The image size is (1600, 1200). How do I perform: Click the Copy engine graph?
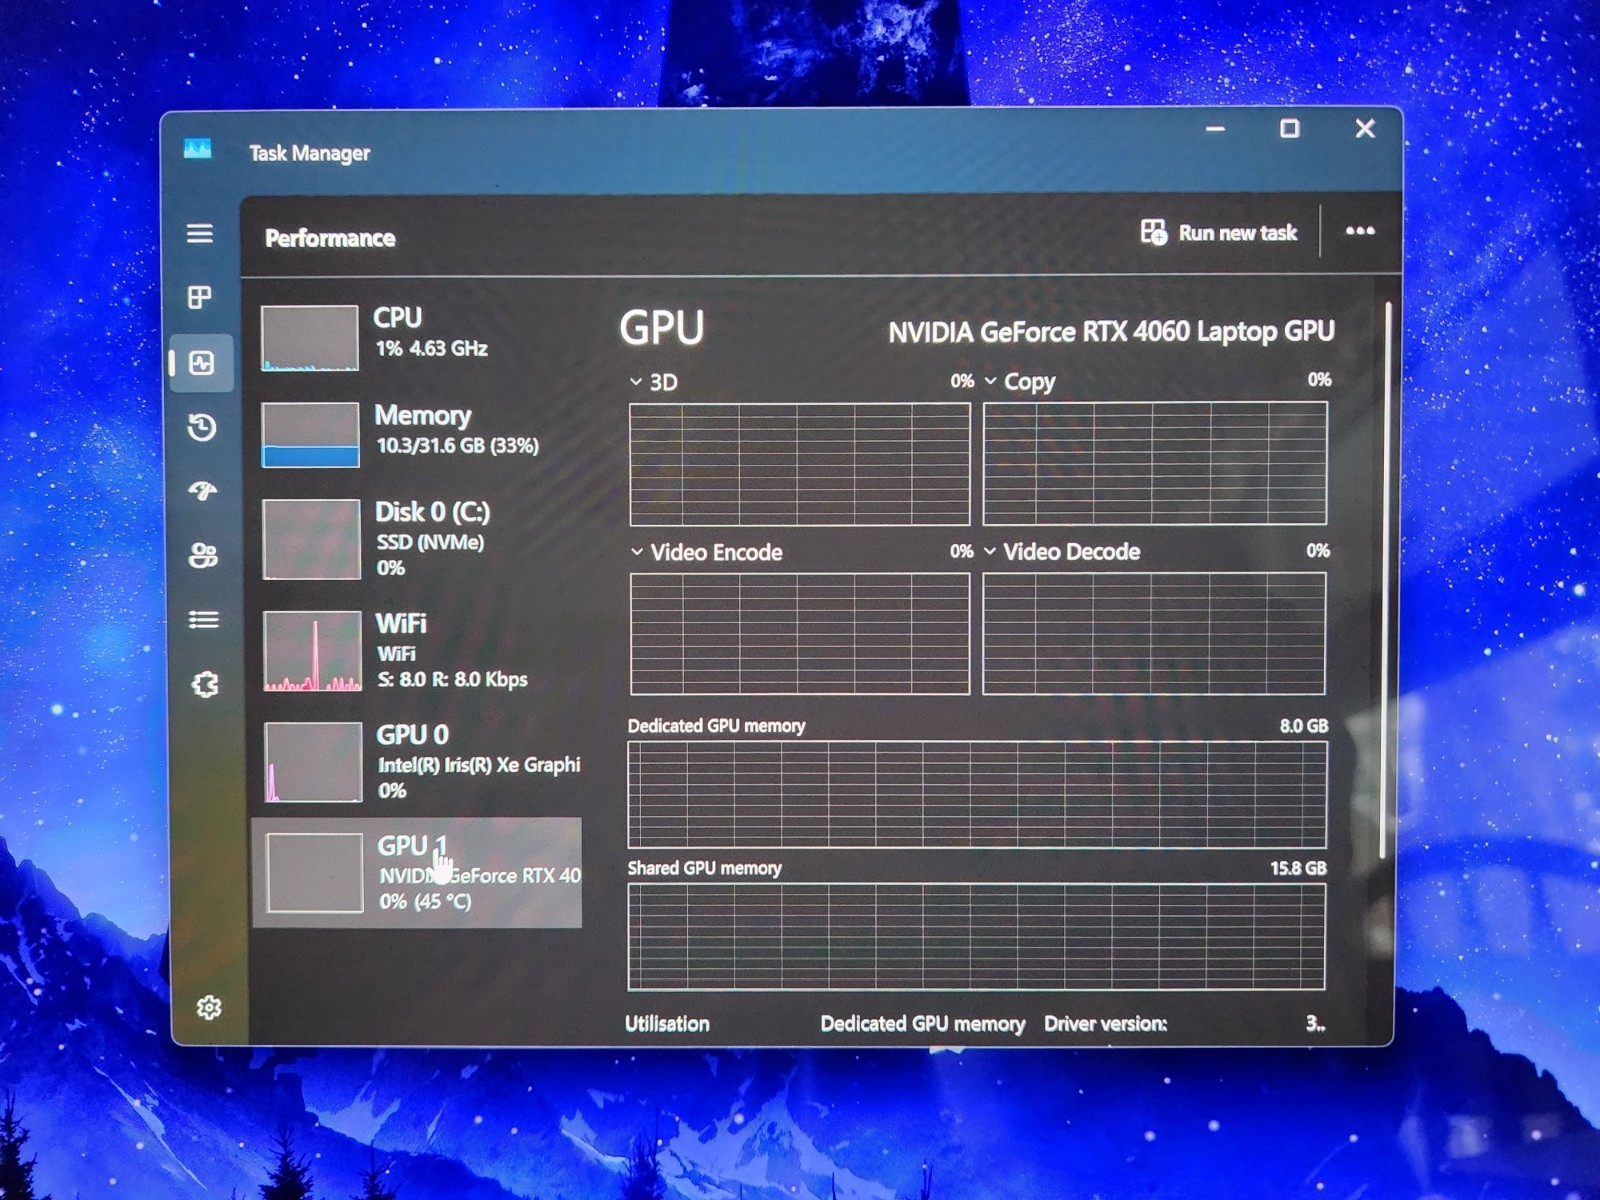coord(1155,463)
